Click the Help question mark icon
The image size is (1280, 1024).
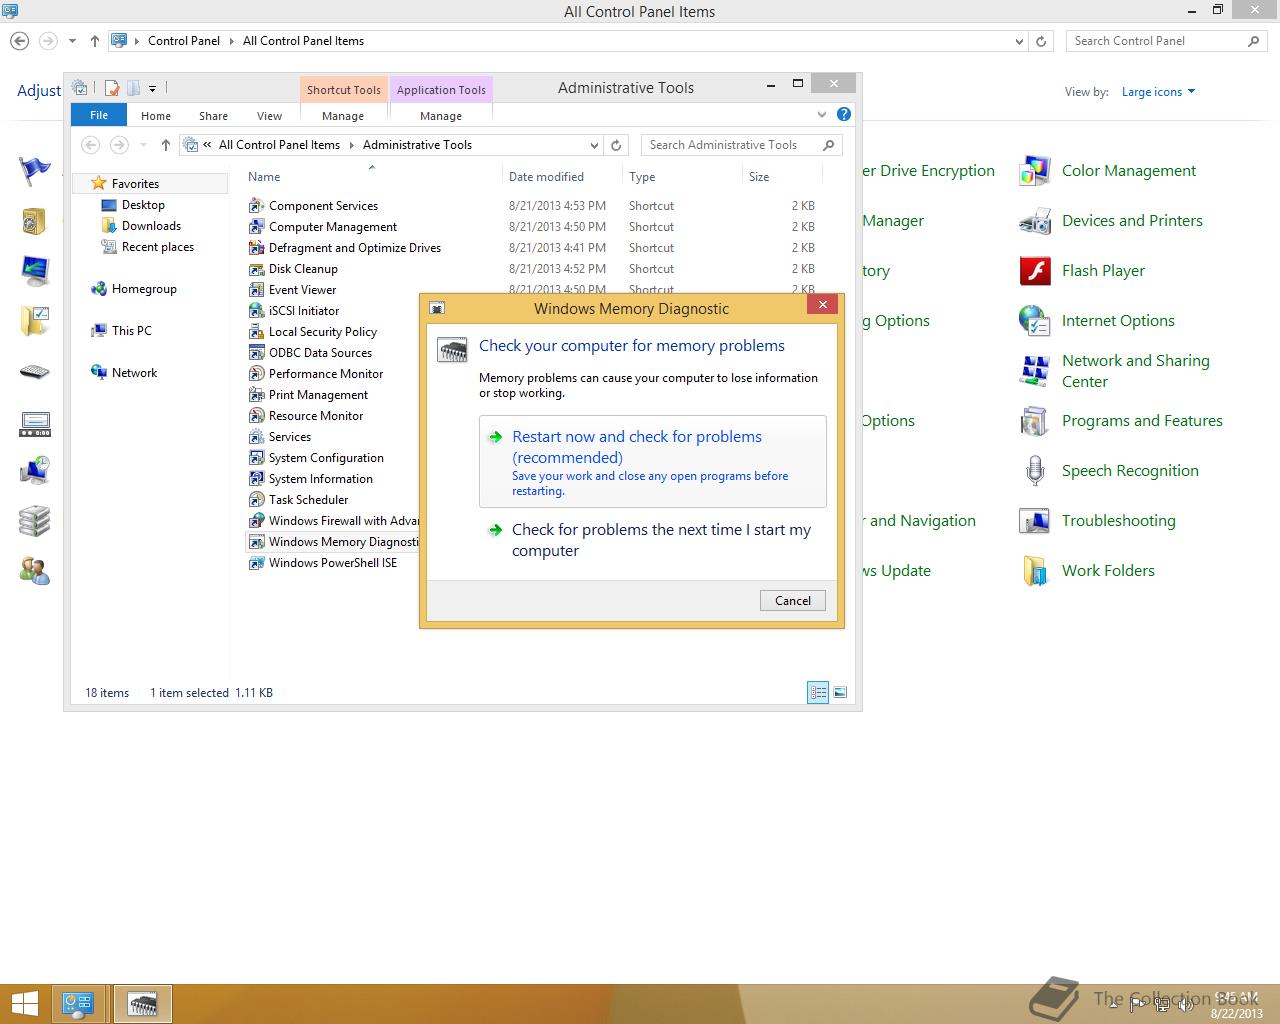[844, 115]
